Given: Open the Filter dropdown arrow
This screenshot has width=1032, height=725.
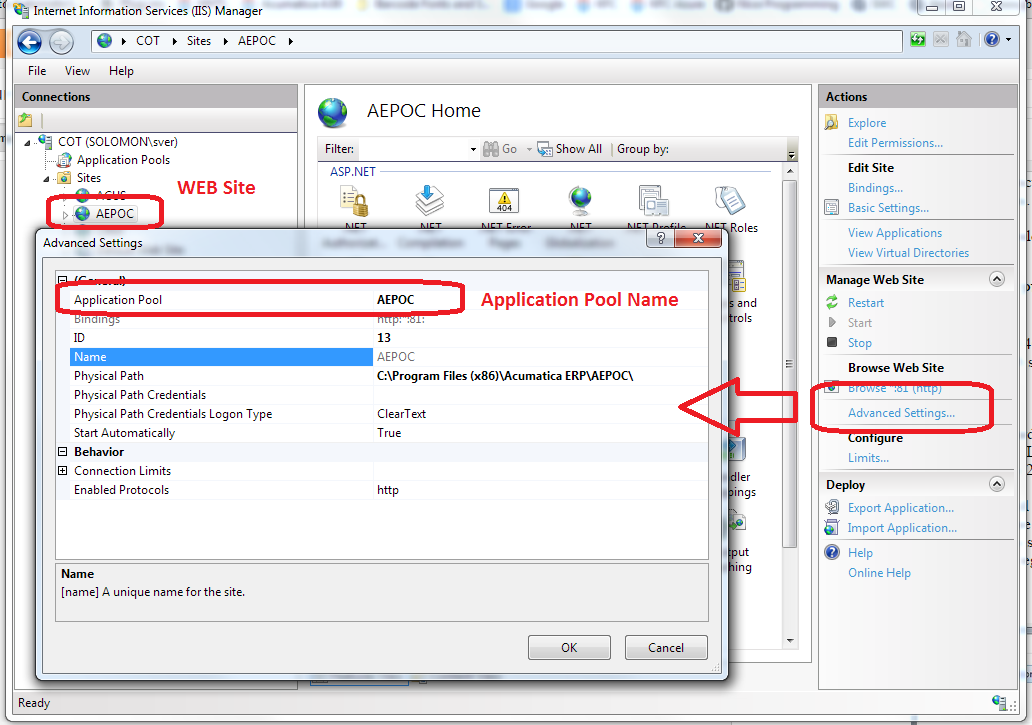Looking at the screenshot, I should [x=473, y=149].
